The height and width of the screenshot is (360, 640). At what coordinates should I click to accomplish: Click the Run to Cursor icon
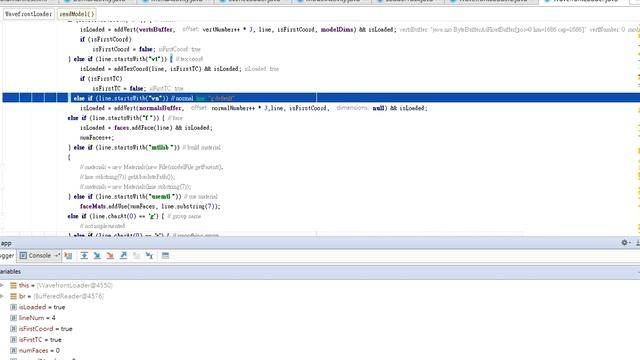click(149, 256)
